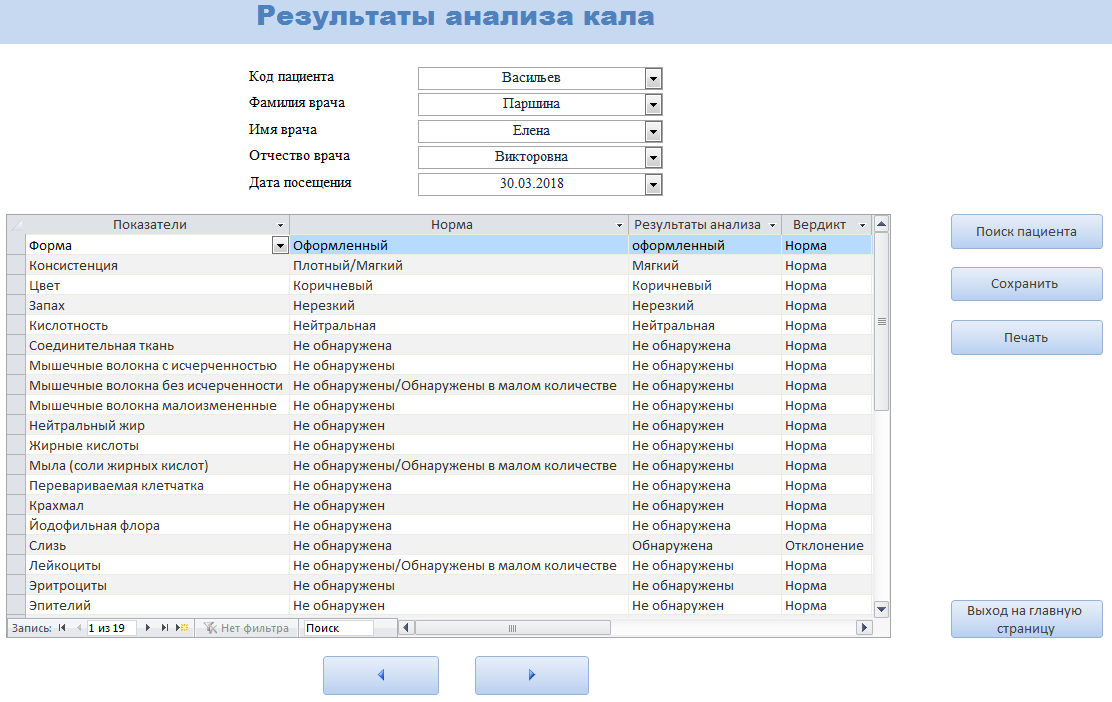Open the 'Вердикт' column filter arrow
Image resolution: width=1112 pixels, height=702 pixels.
click(x=862, y=225)
